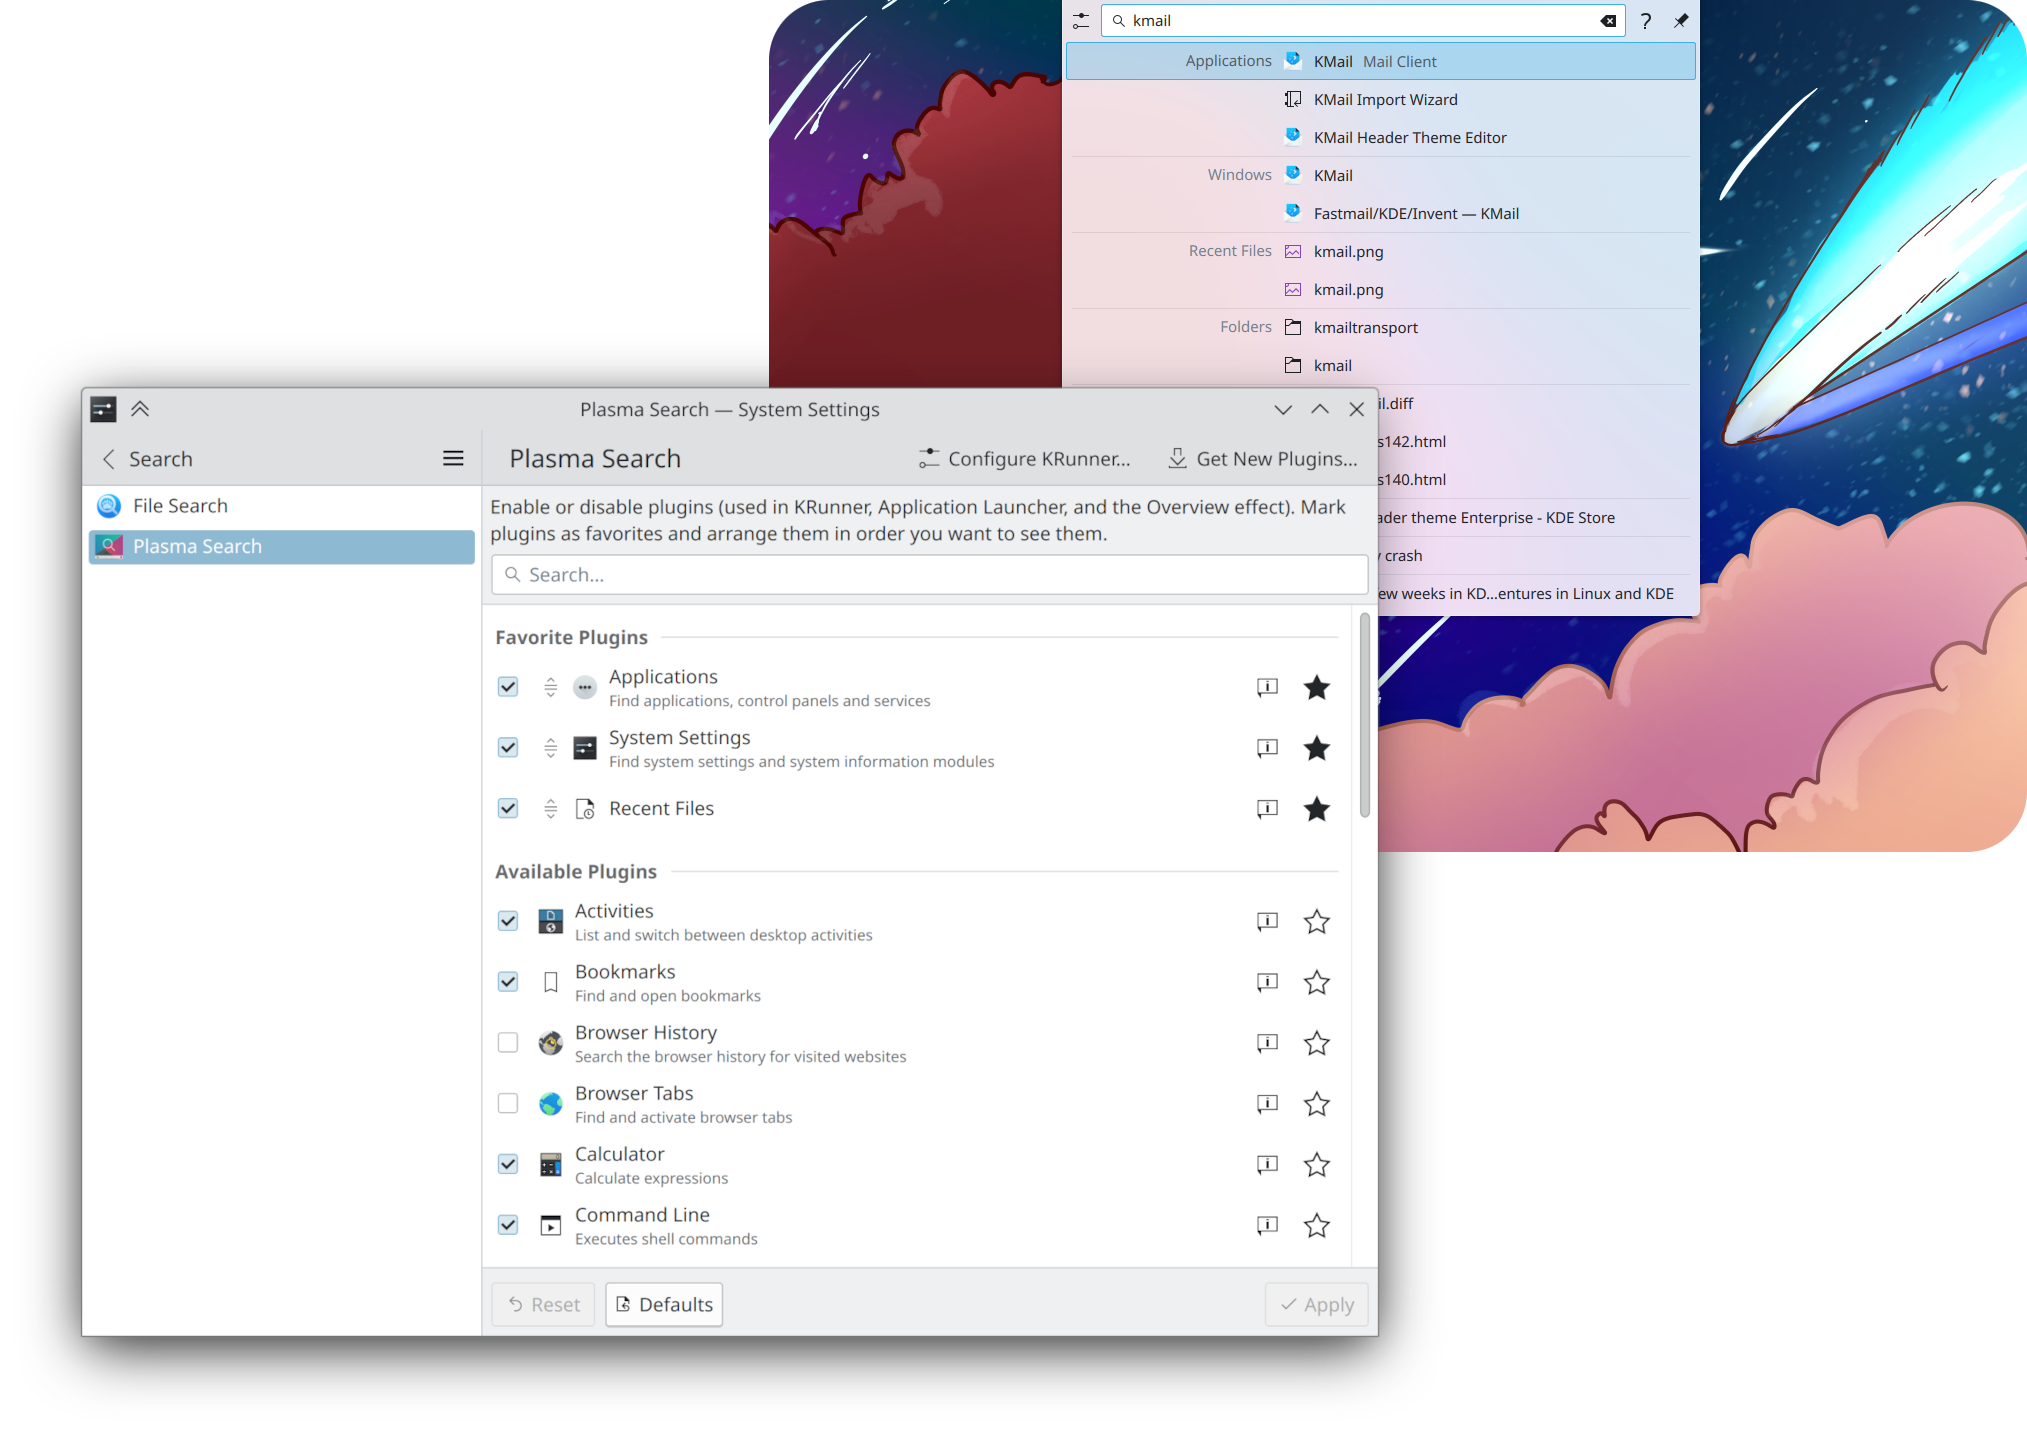Click the Applications plugin settings icon

(1267, 687)
